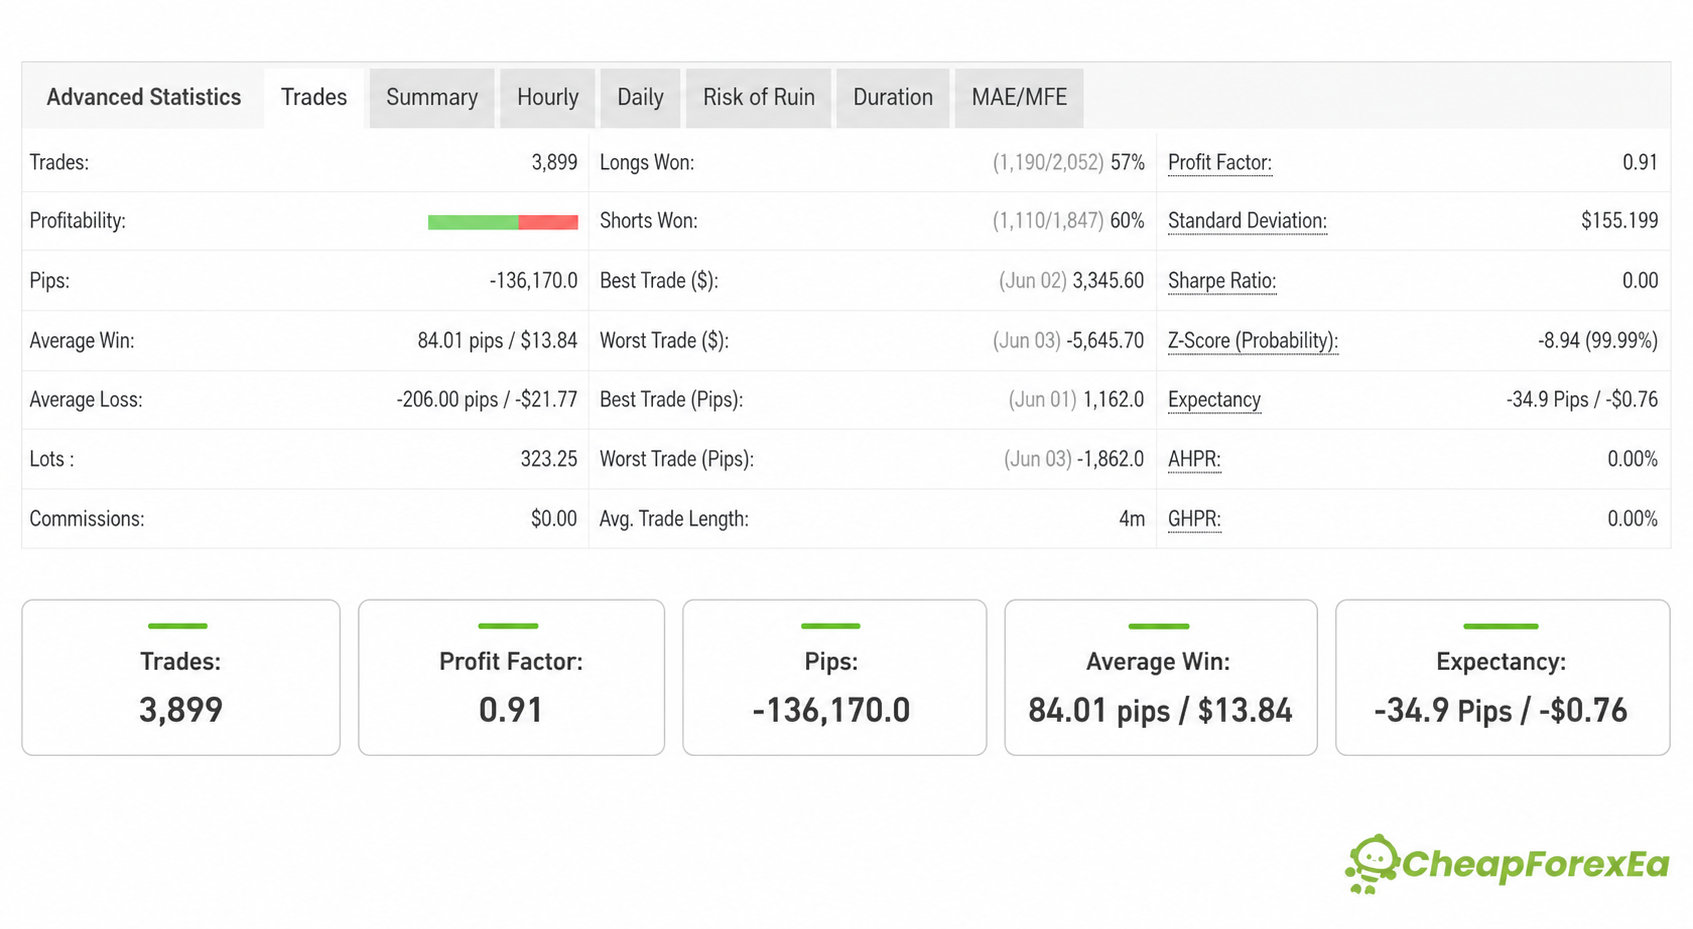This screenshot has width=1693, height=929.
Task: Click the Sharpe Ratio label link
Action: (1222, 281)
